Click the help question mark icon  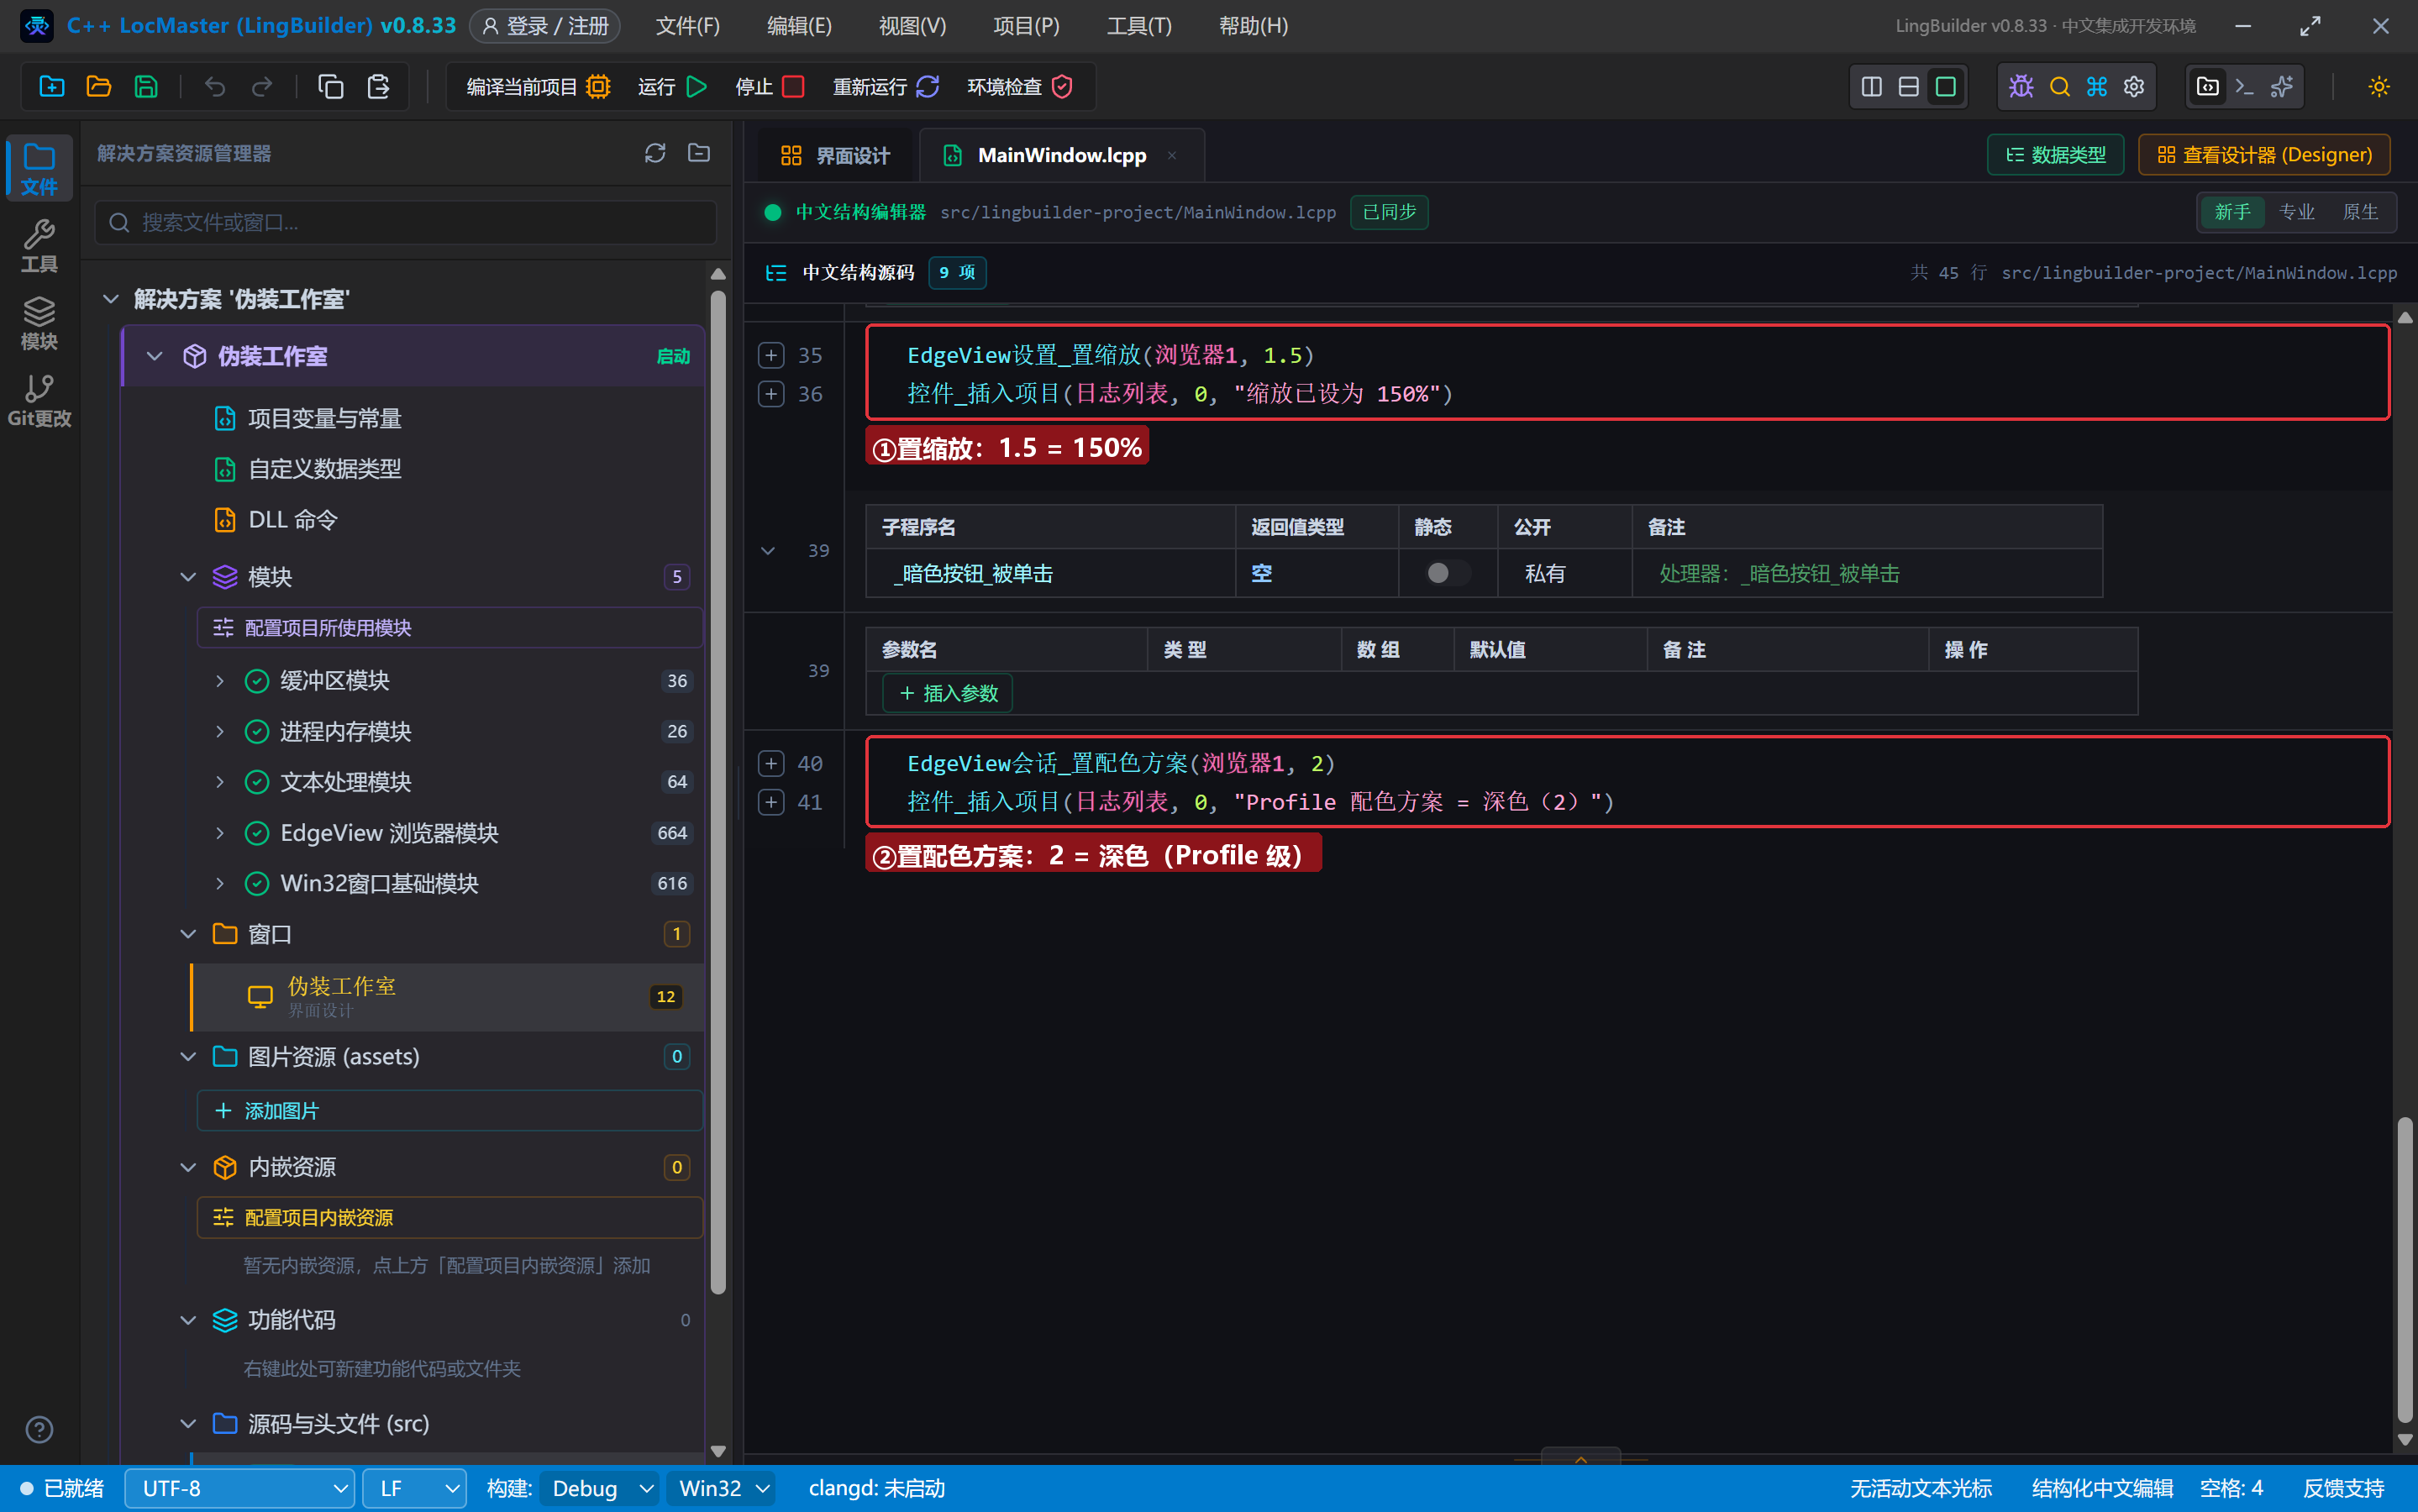click(x=39, y=1430)
